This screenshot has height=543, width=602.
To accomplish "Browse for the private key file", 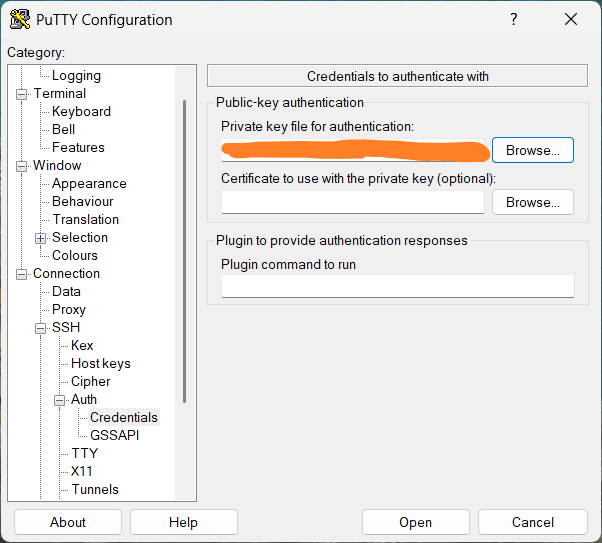I will click(x=533, y=150).
